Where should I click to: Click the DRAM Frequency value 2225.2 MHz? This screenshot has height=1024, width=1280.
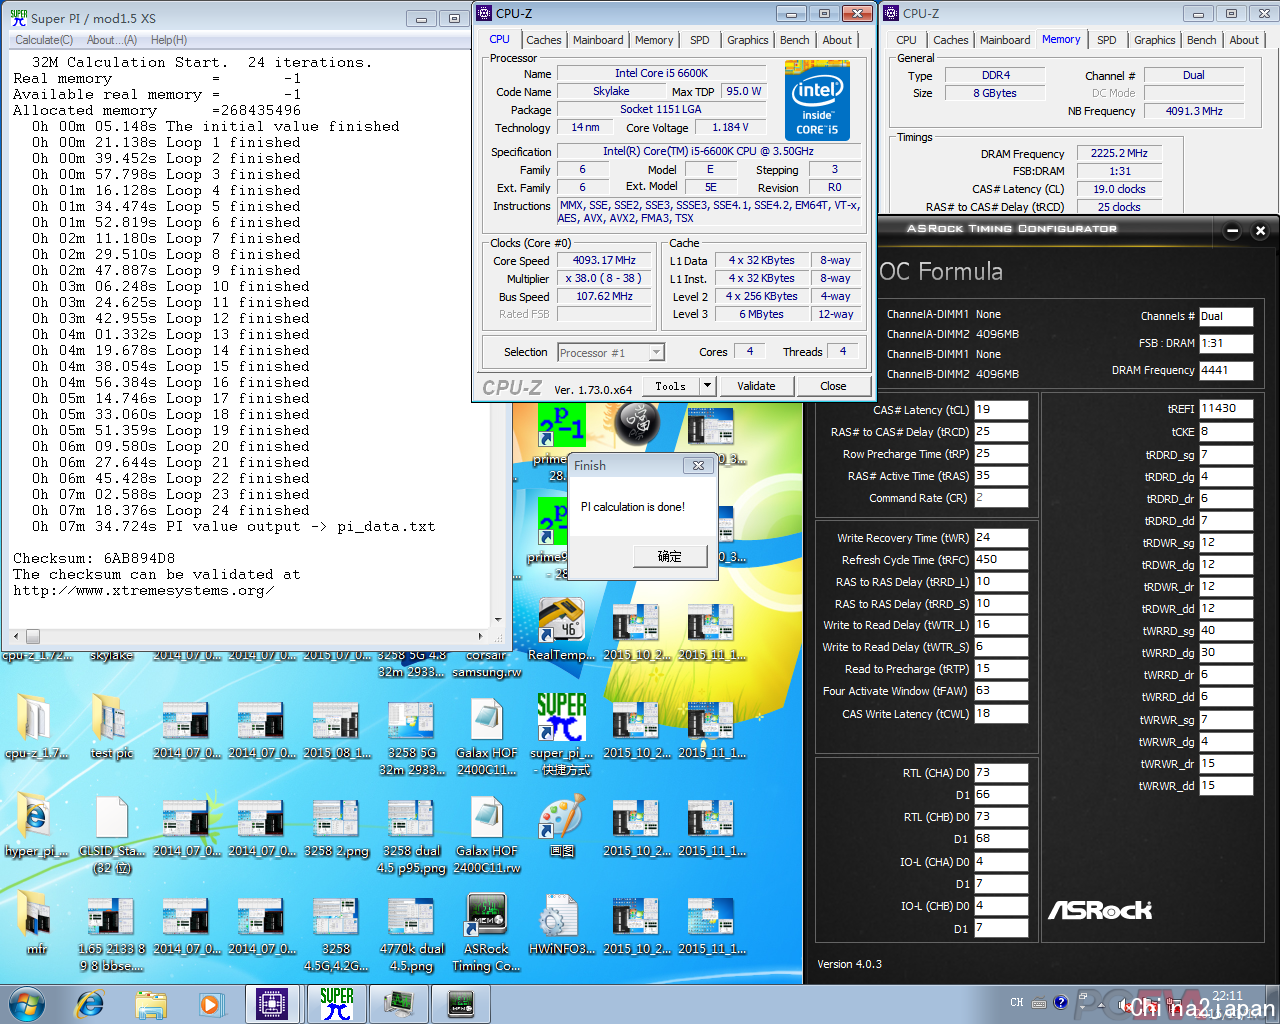tap(1119, 153)
